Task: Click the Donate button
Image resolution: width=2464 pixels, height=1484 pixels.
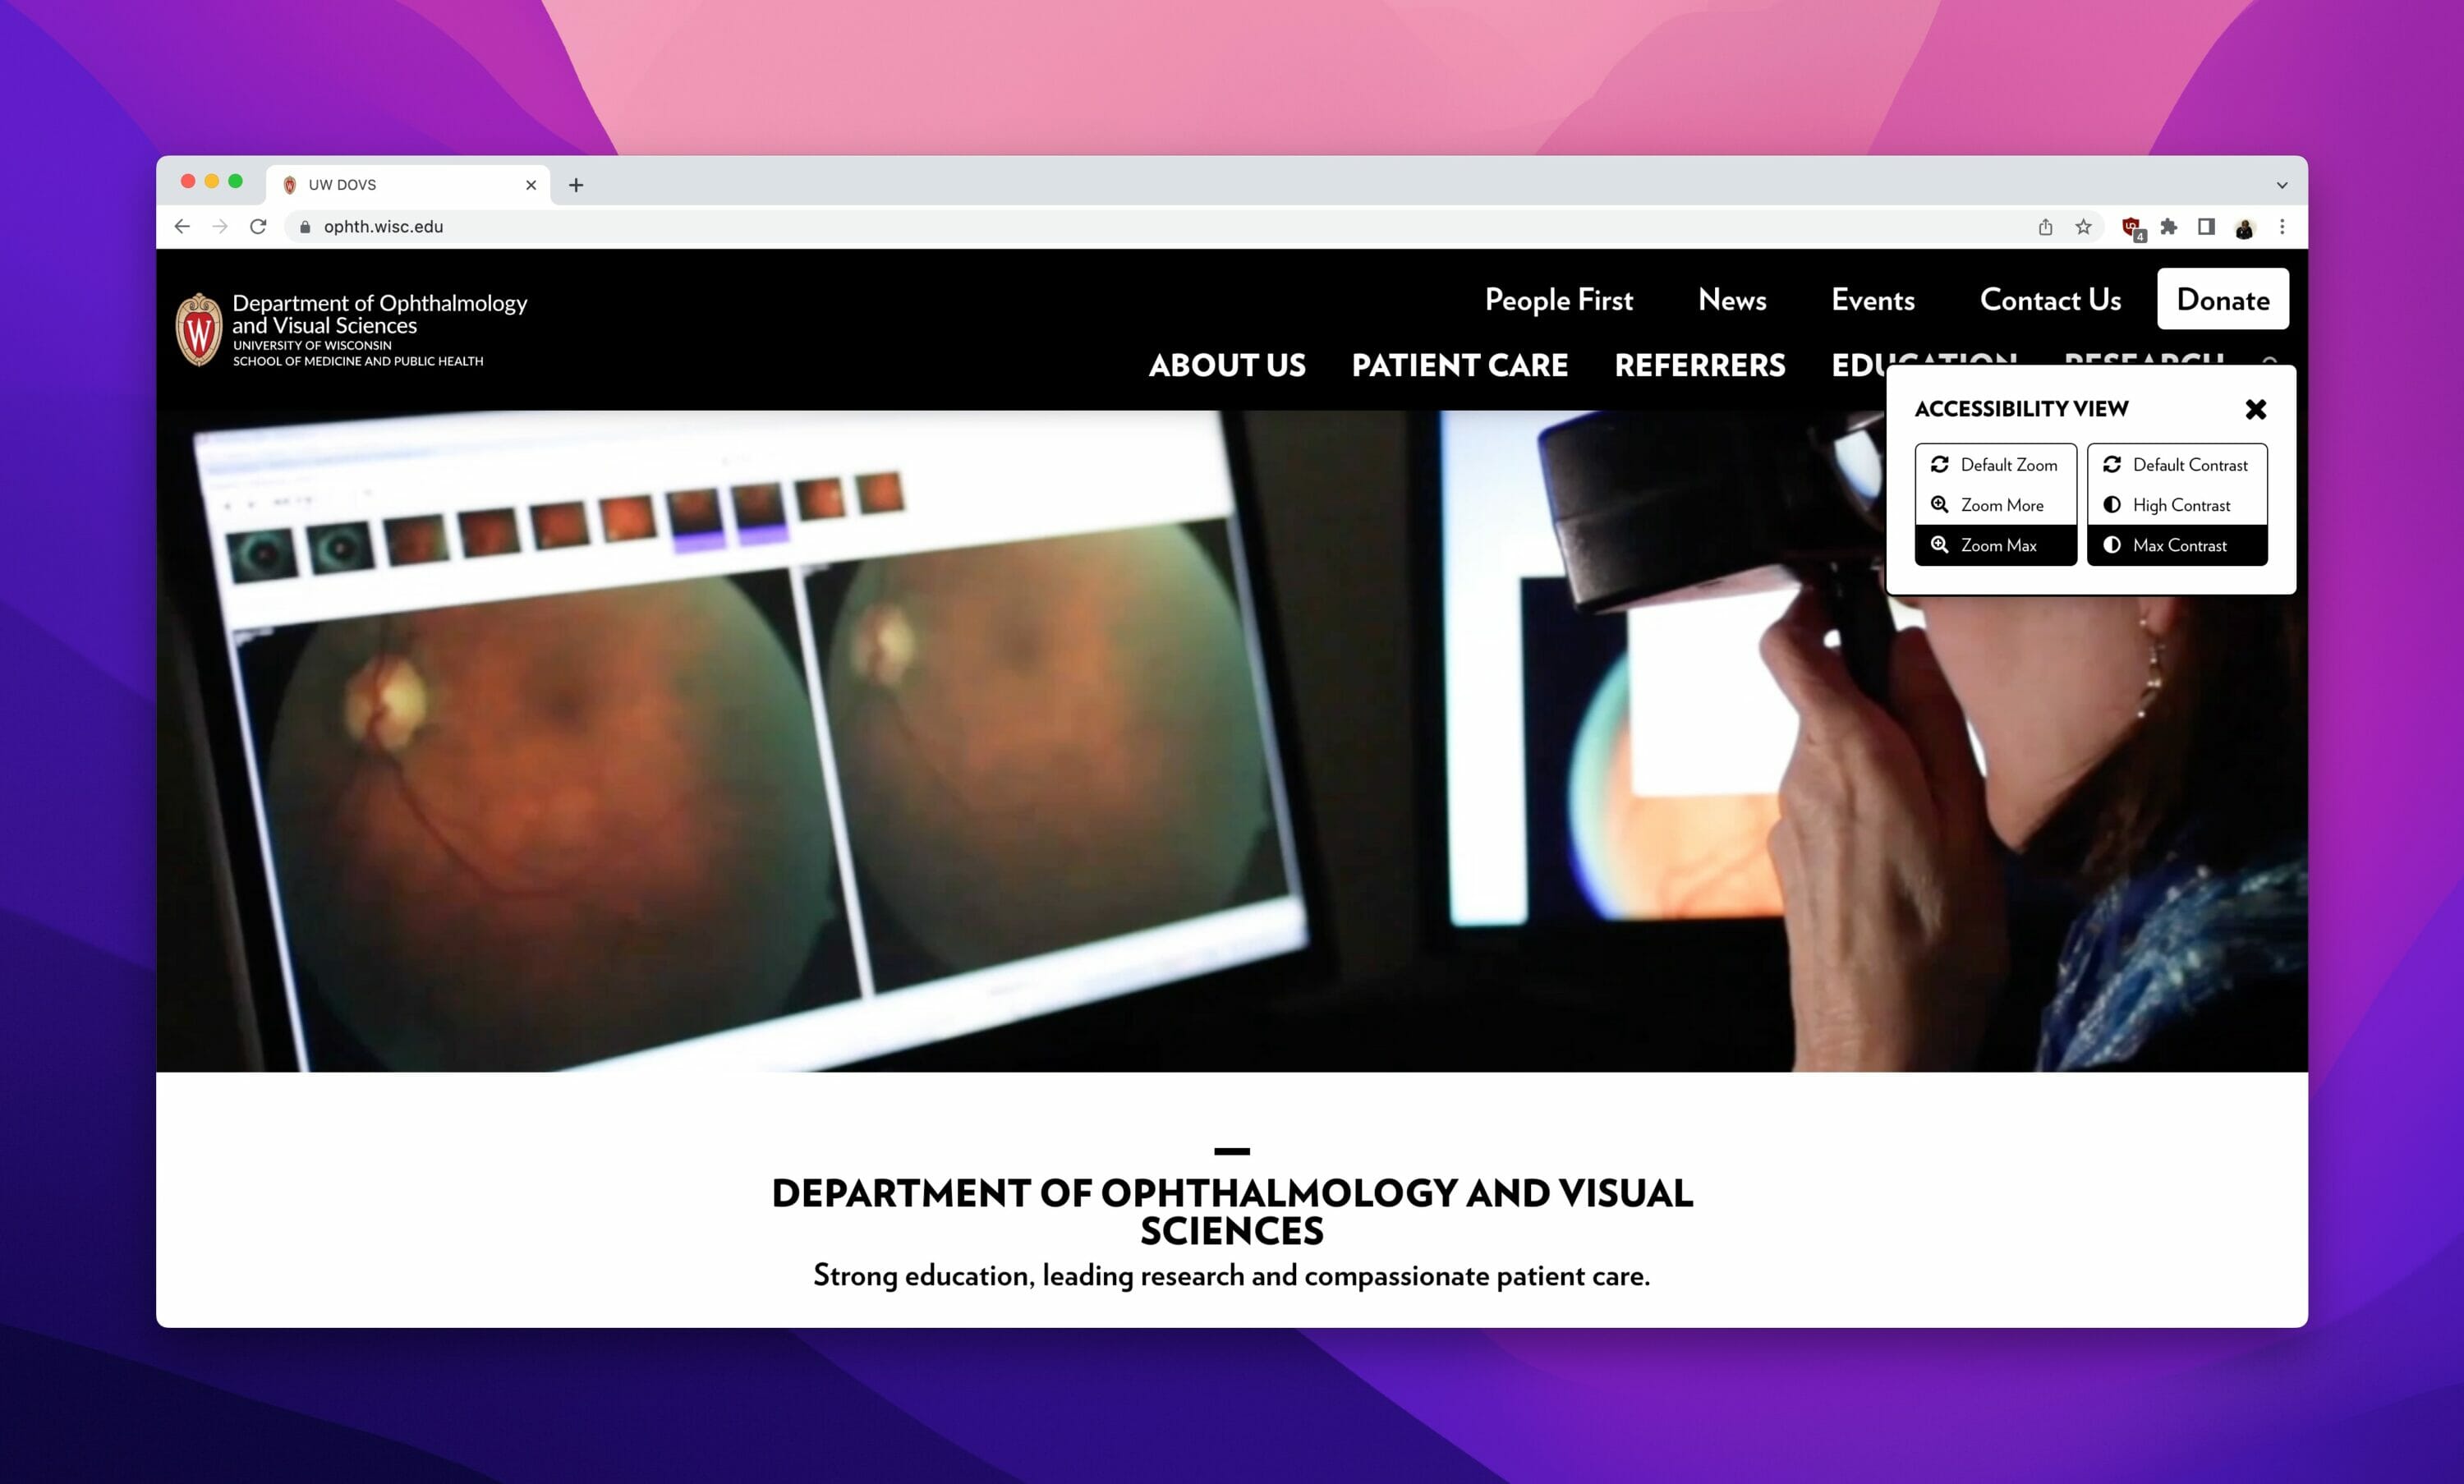Action: click(x=2222, y=299)
